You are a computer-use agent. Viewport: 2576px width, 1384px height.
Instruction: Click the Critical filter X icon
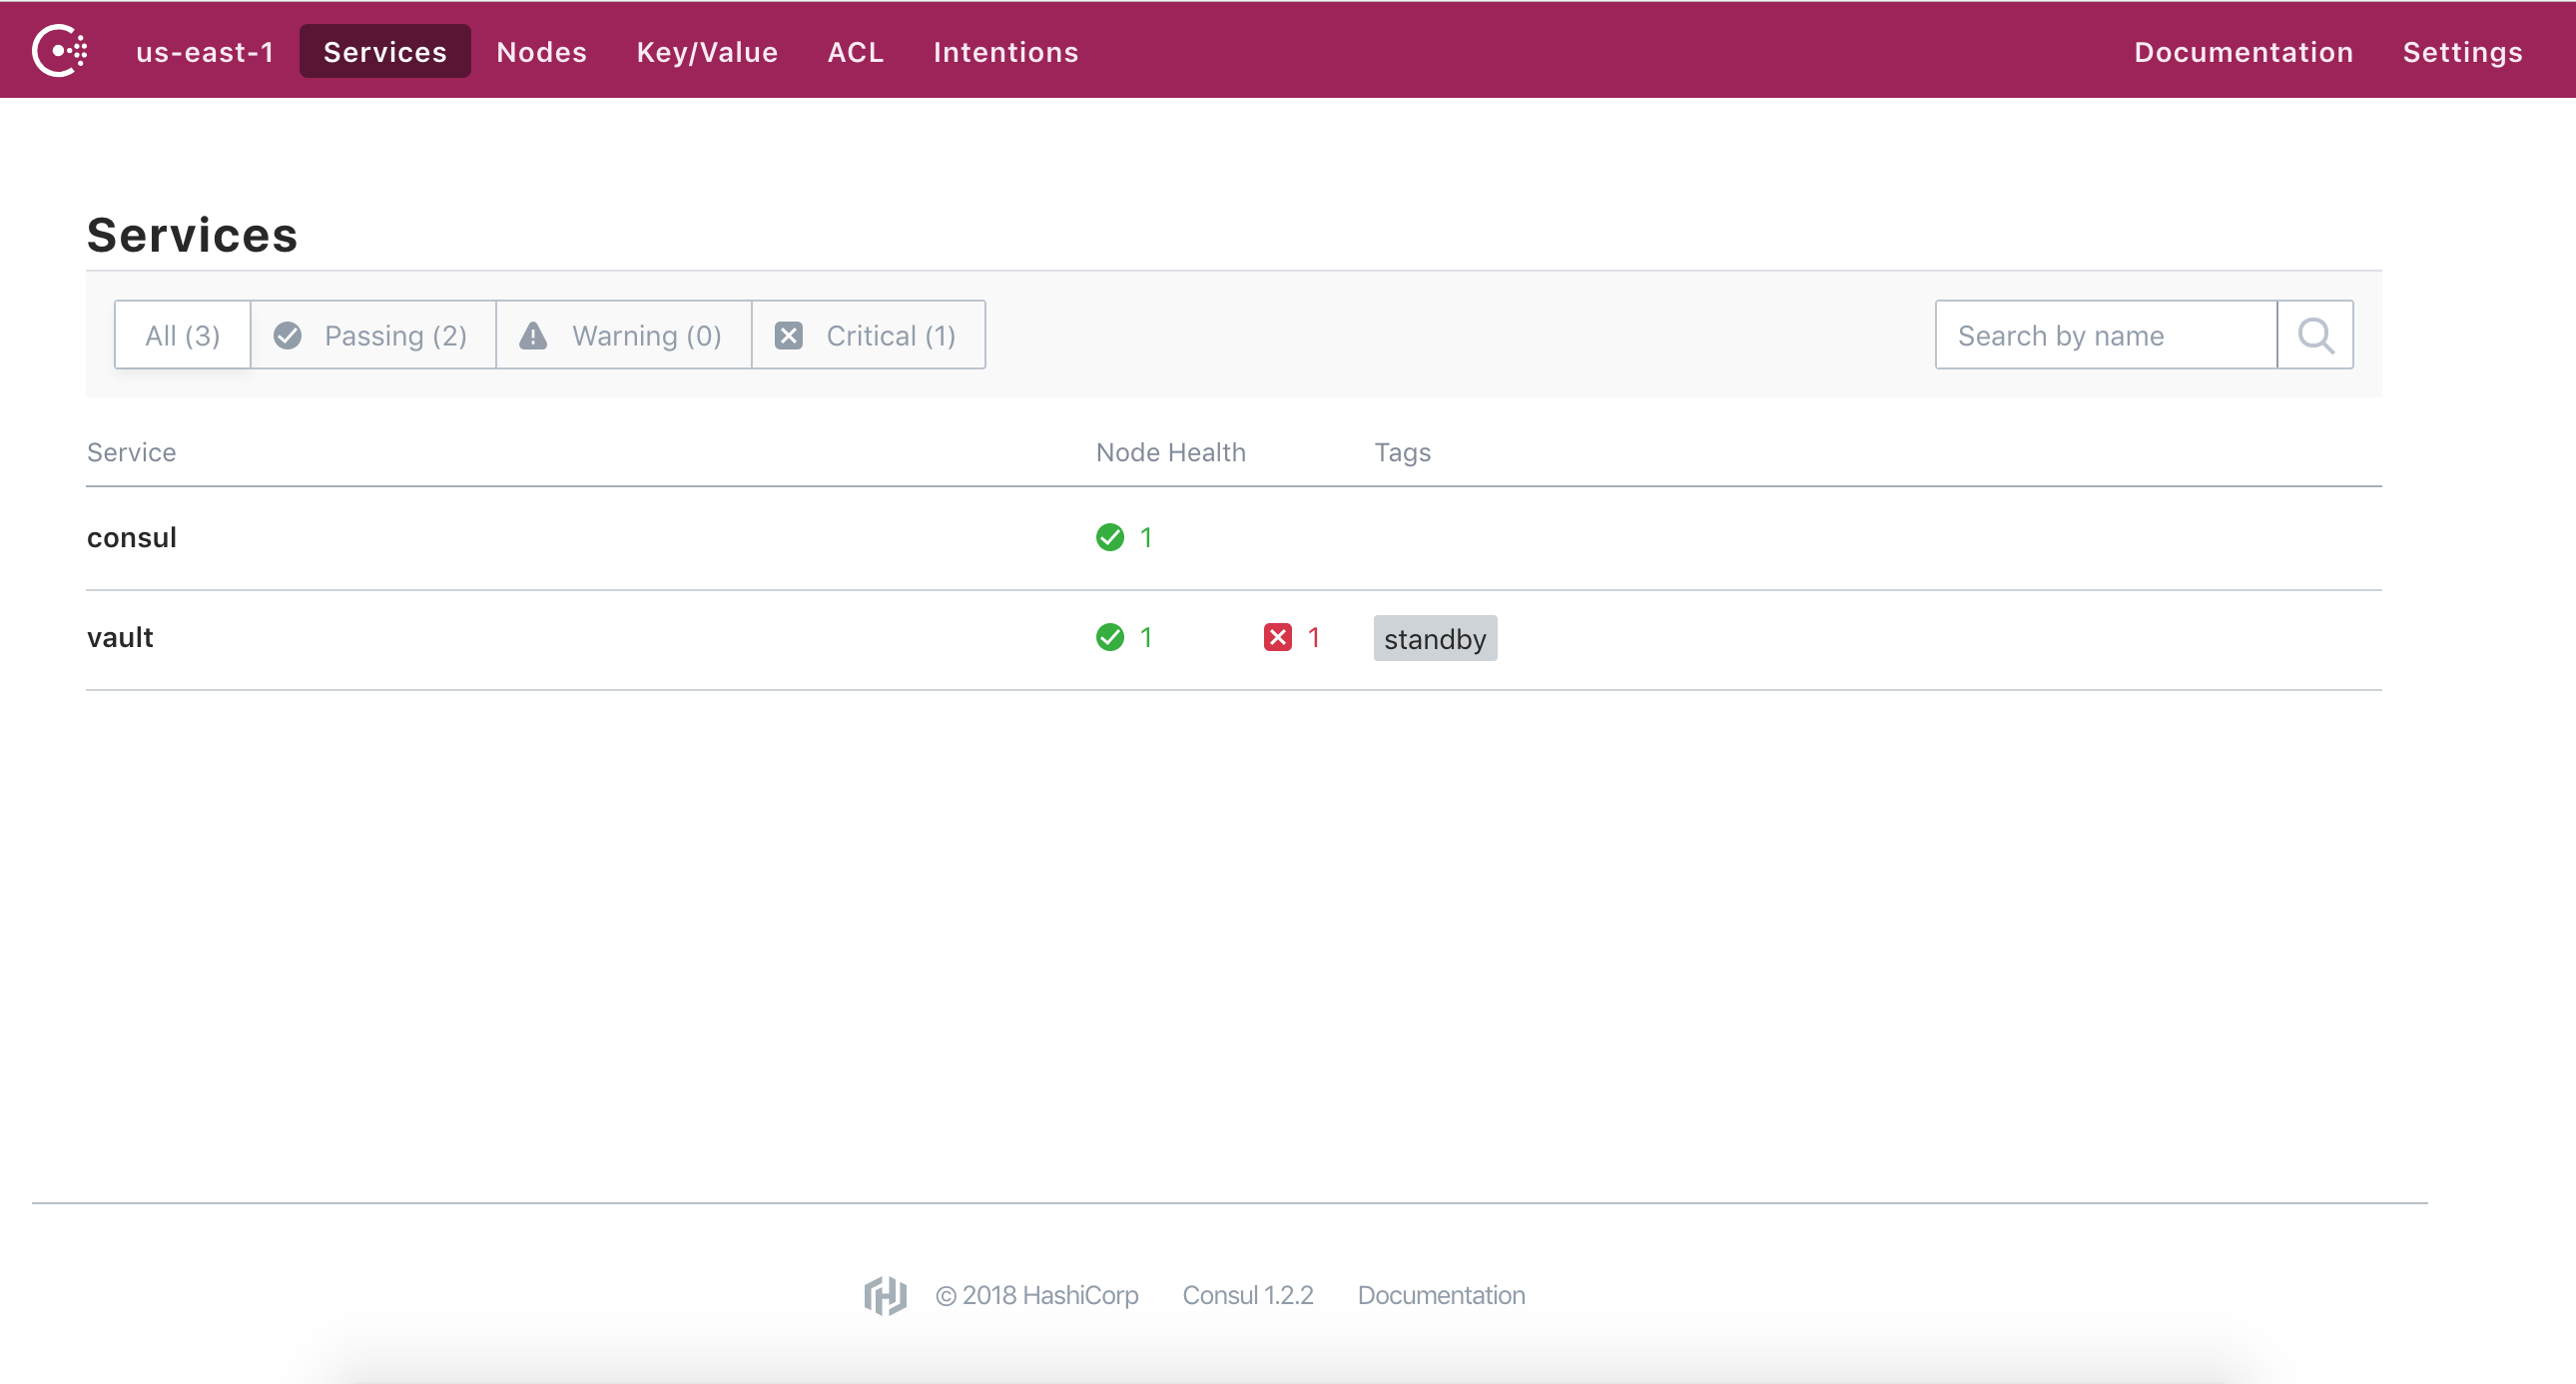[x=788, y=335]
